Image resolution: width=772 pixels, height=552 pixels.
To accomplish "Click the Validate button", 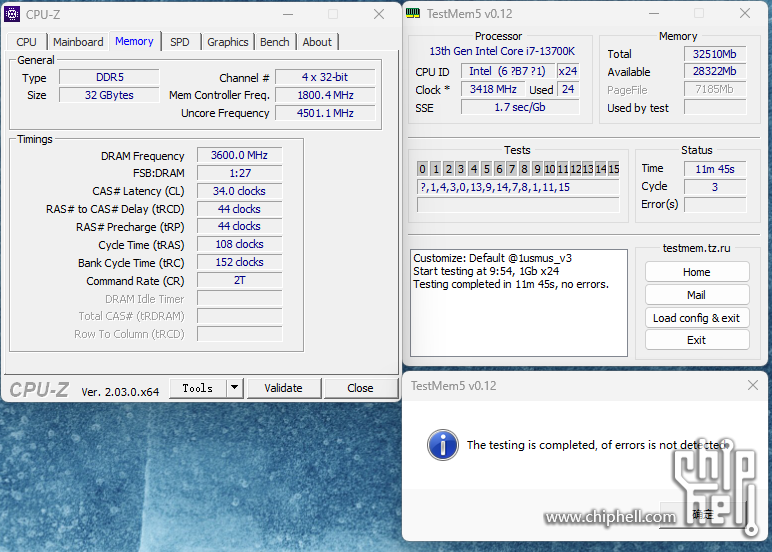I will coord(283,388).
